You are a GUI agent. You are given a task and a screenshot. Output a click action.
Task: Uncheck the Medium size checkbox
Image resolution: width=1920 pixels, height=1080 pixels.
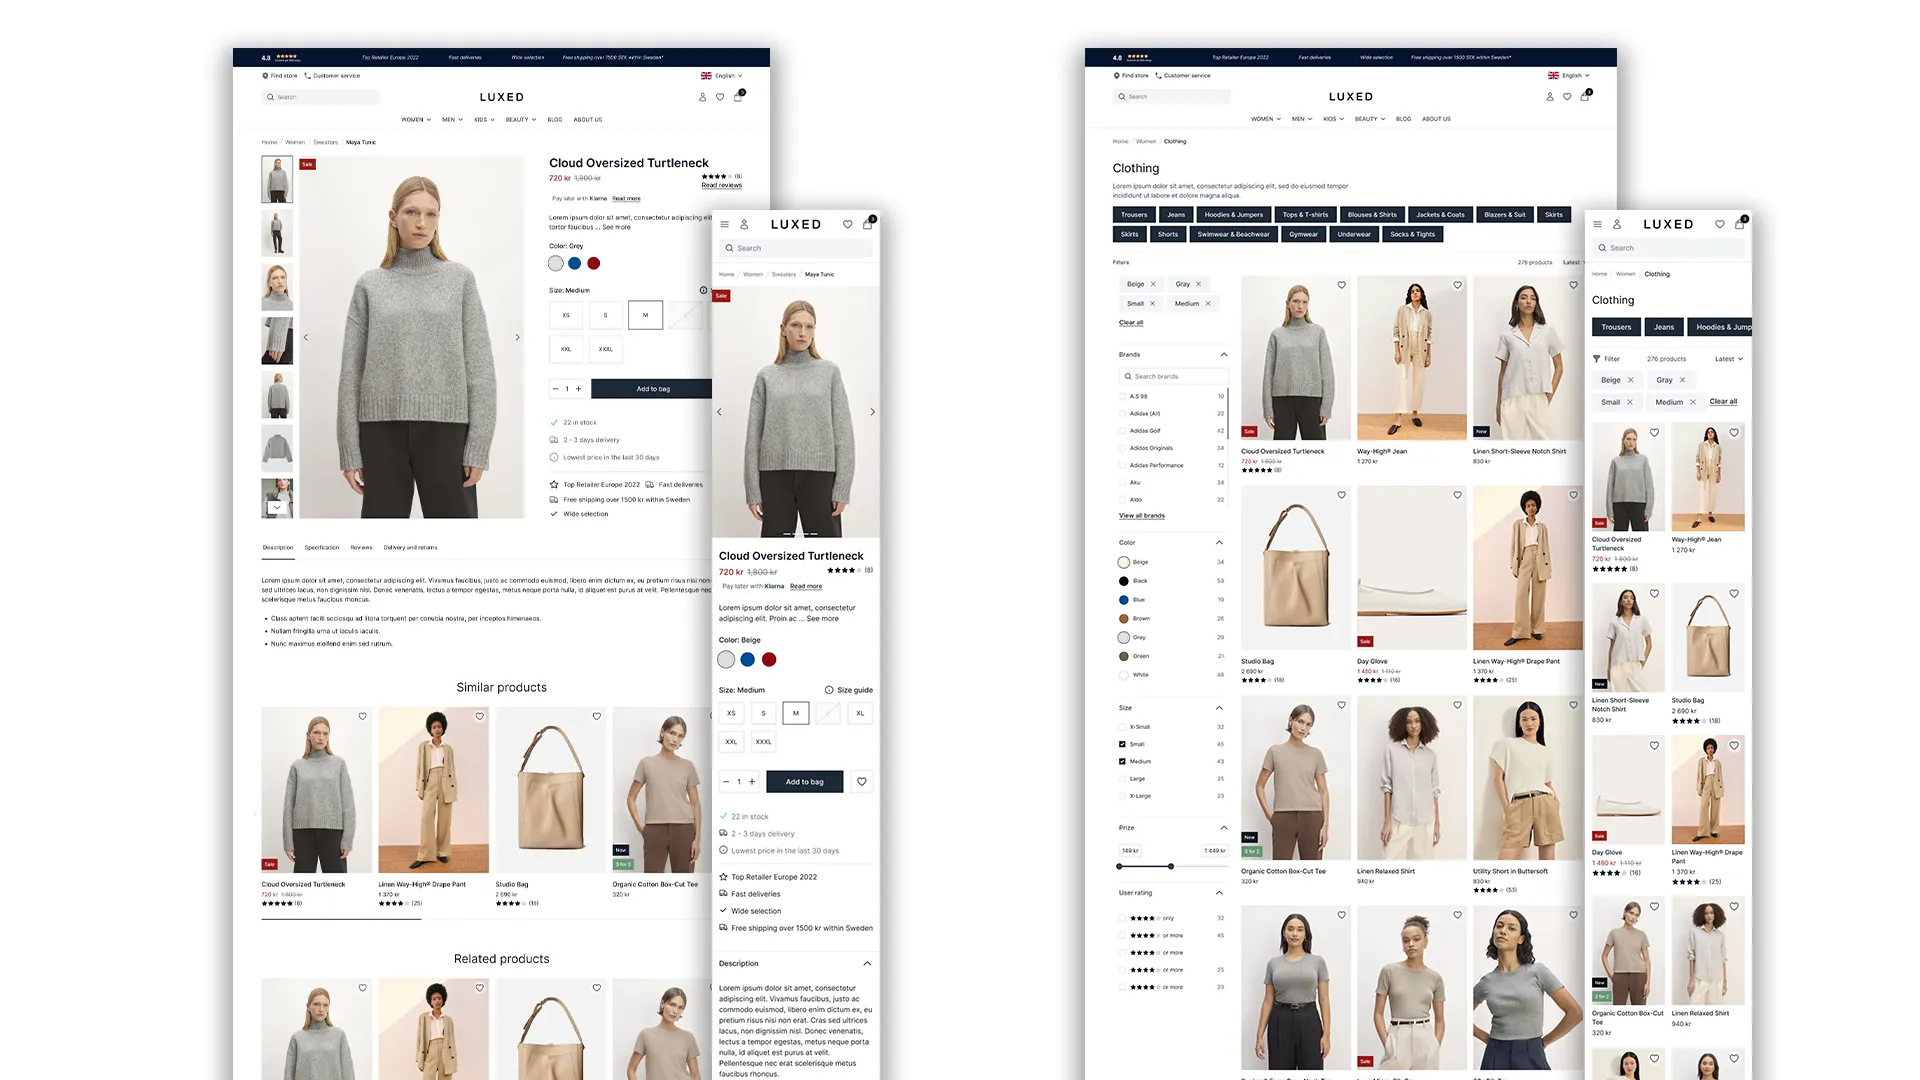[1122, 761]
